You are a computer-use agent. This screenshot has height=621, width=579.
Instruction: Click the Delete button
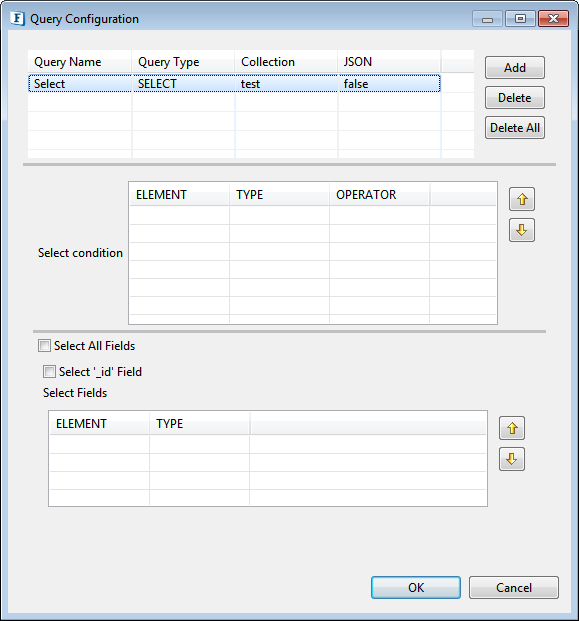point(515,98)
